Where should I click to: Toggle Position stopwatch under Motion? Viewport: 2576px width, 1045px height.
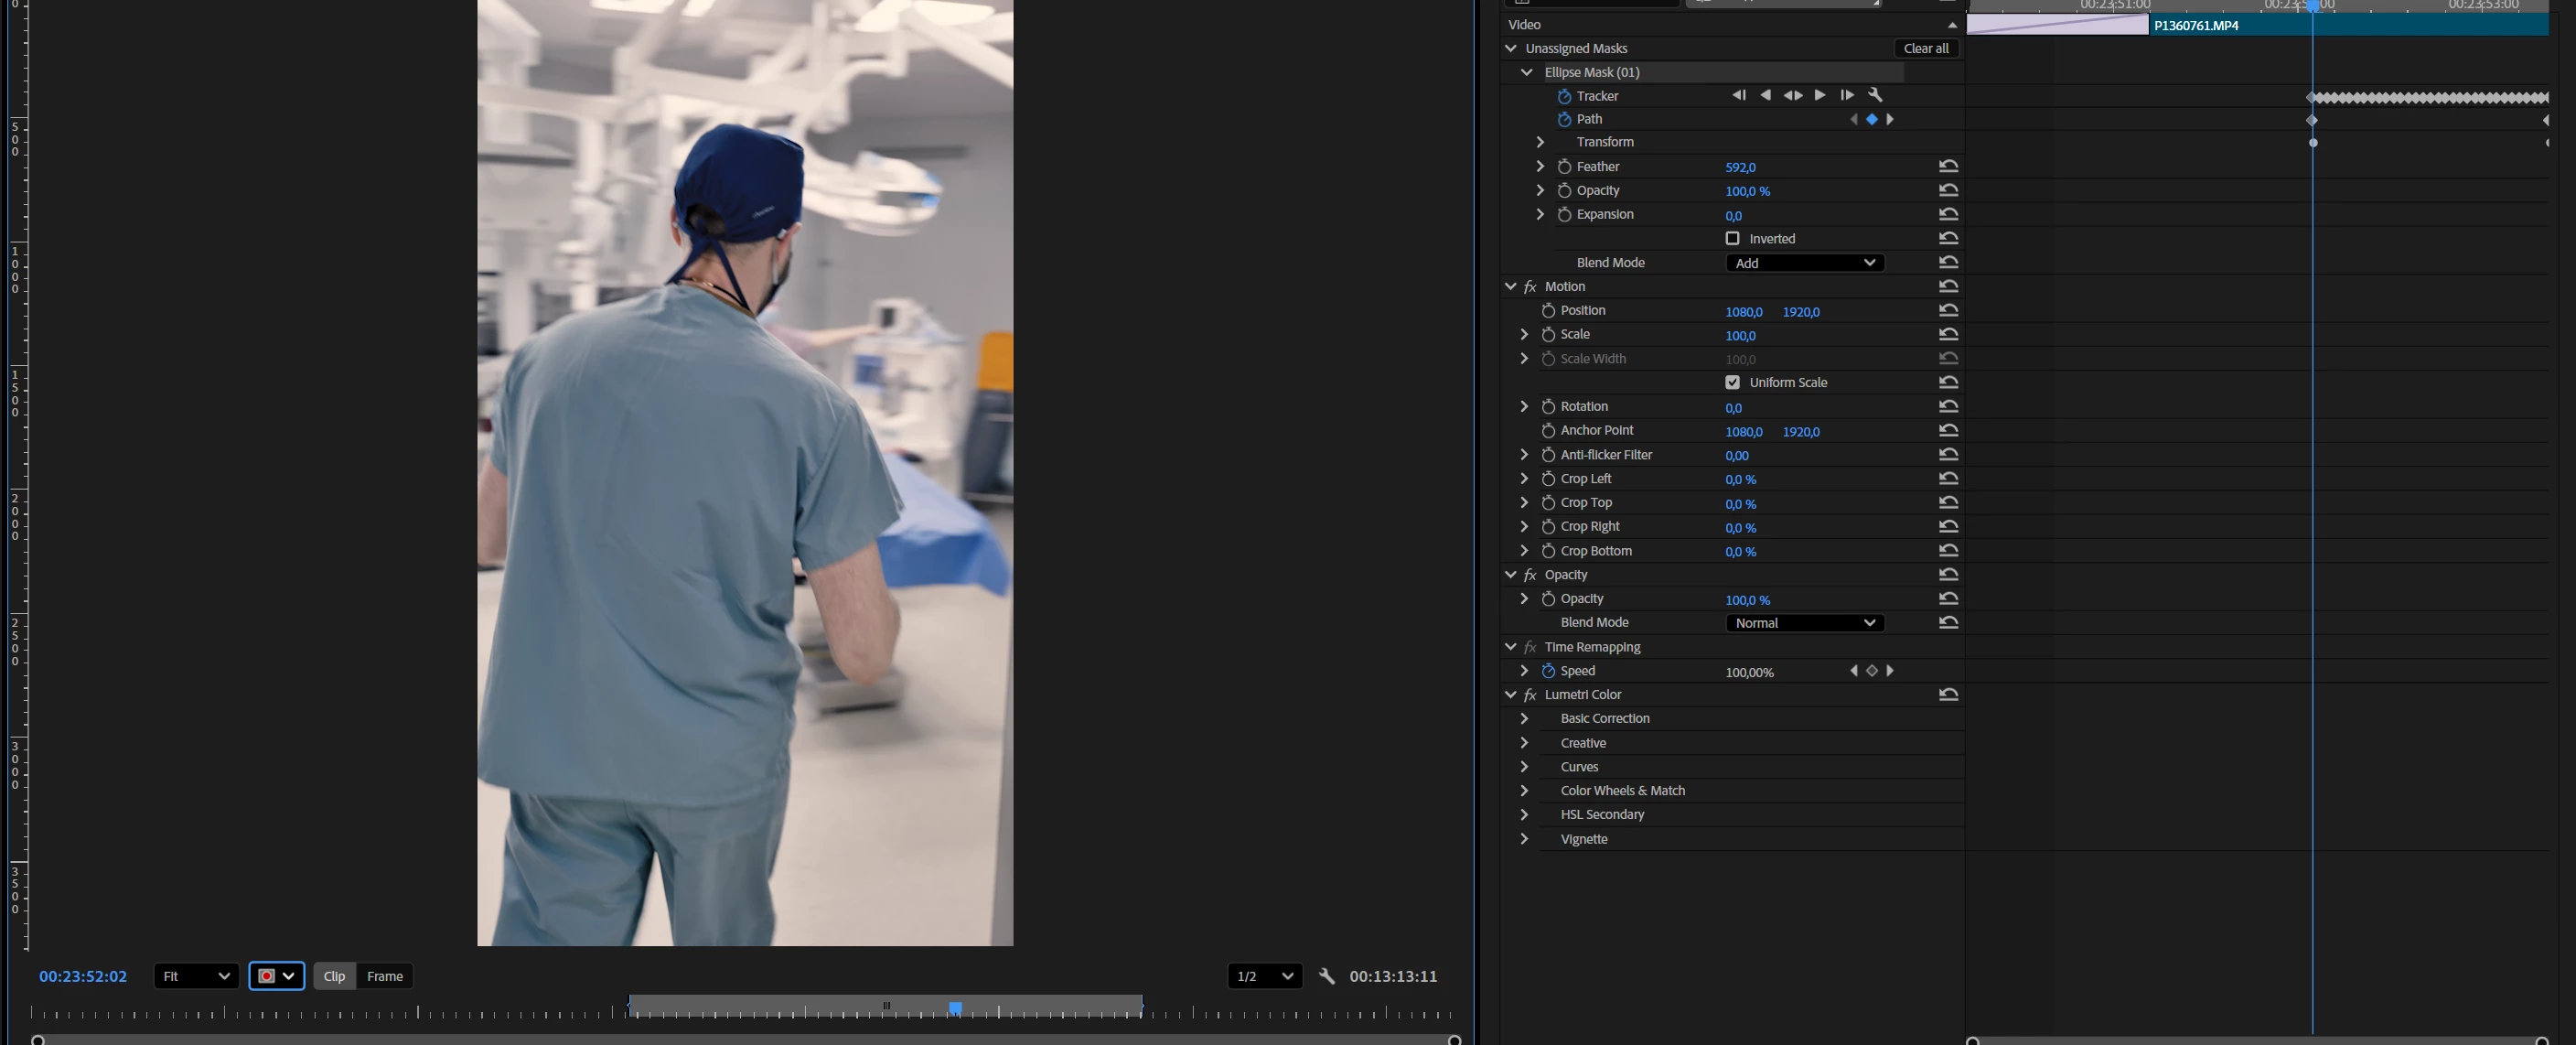coord(1548,311)
